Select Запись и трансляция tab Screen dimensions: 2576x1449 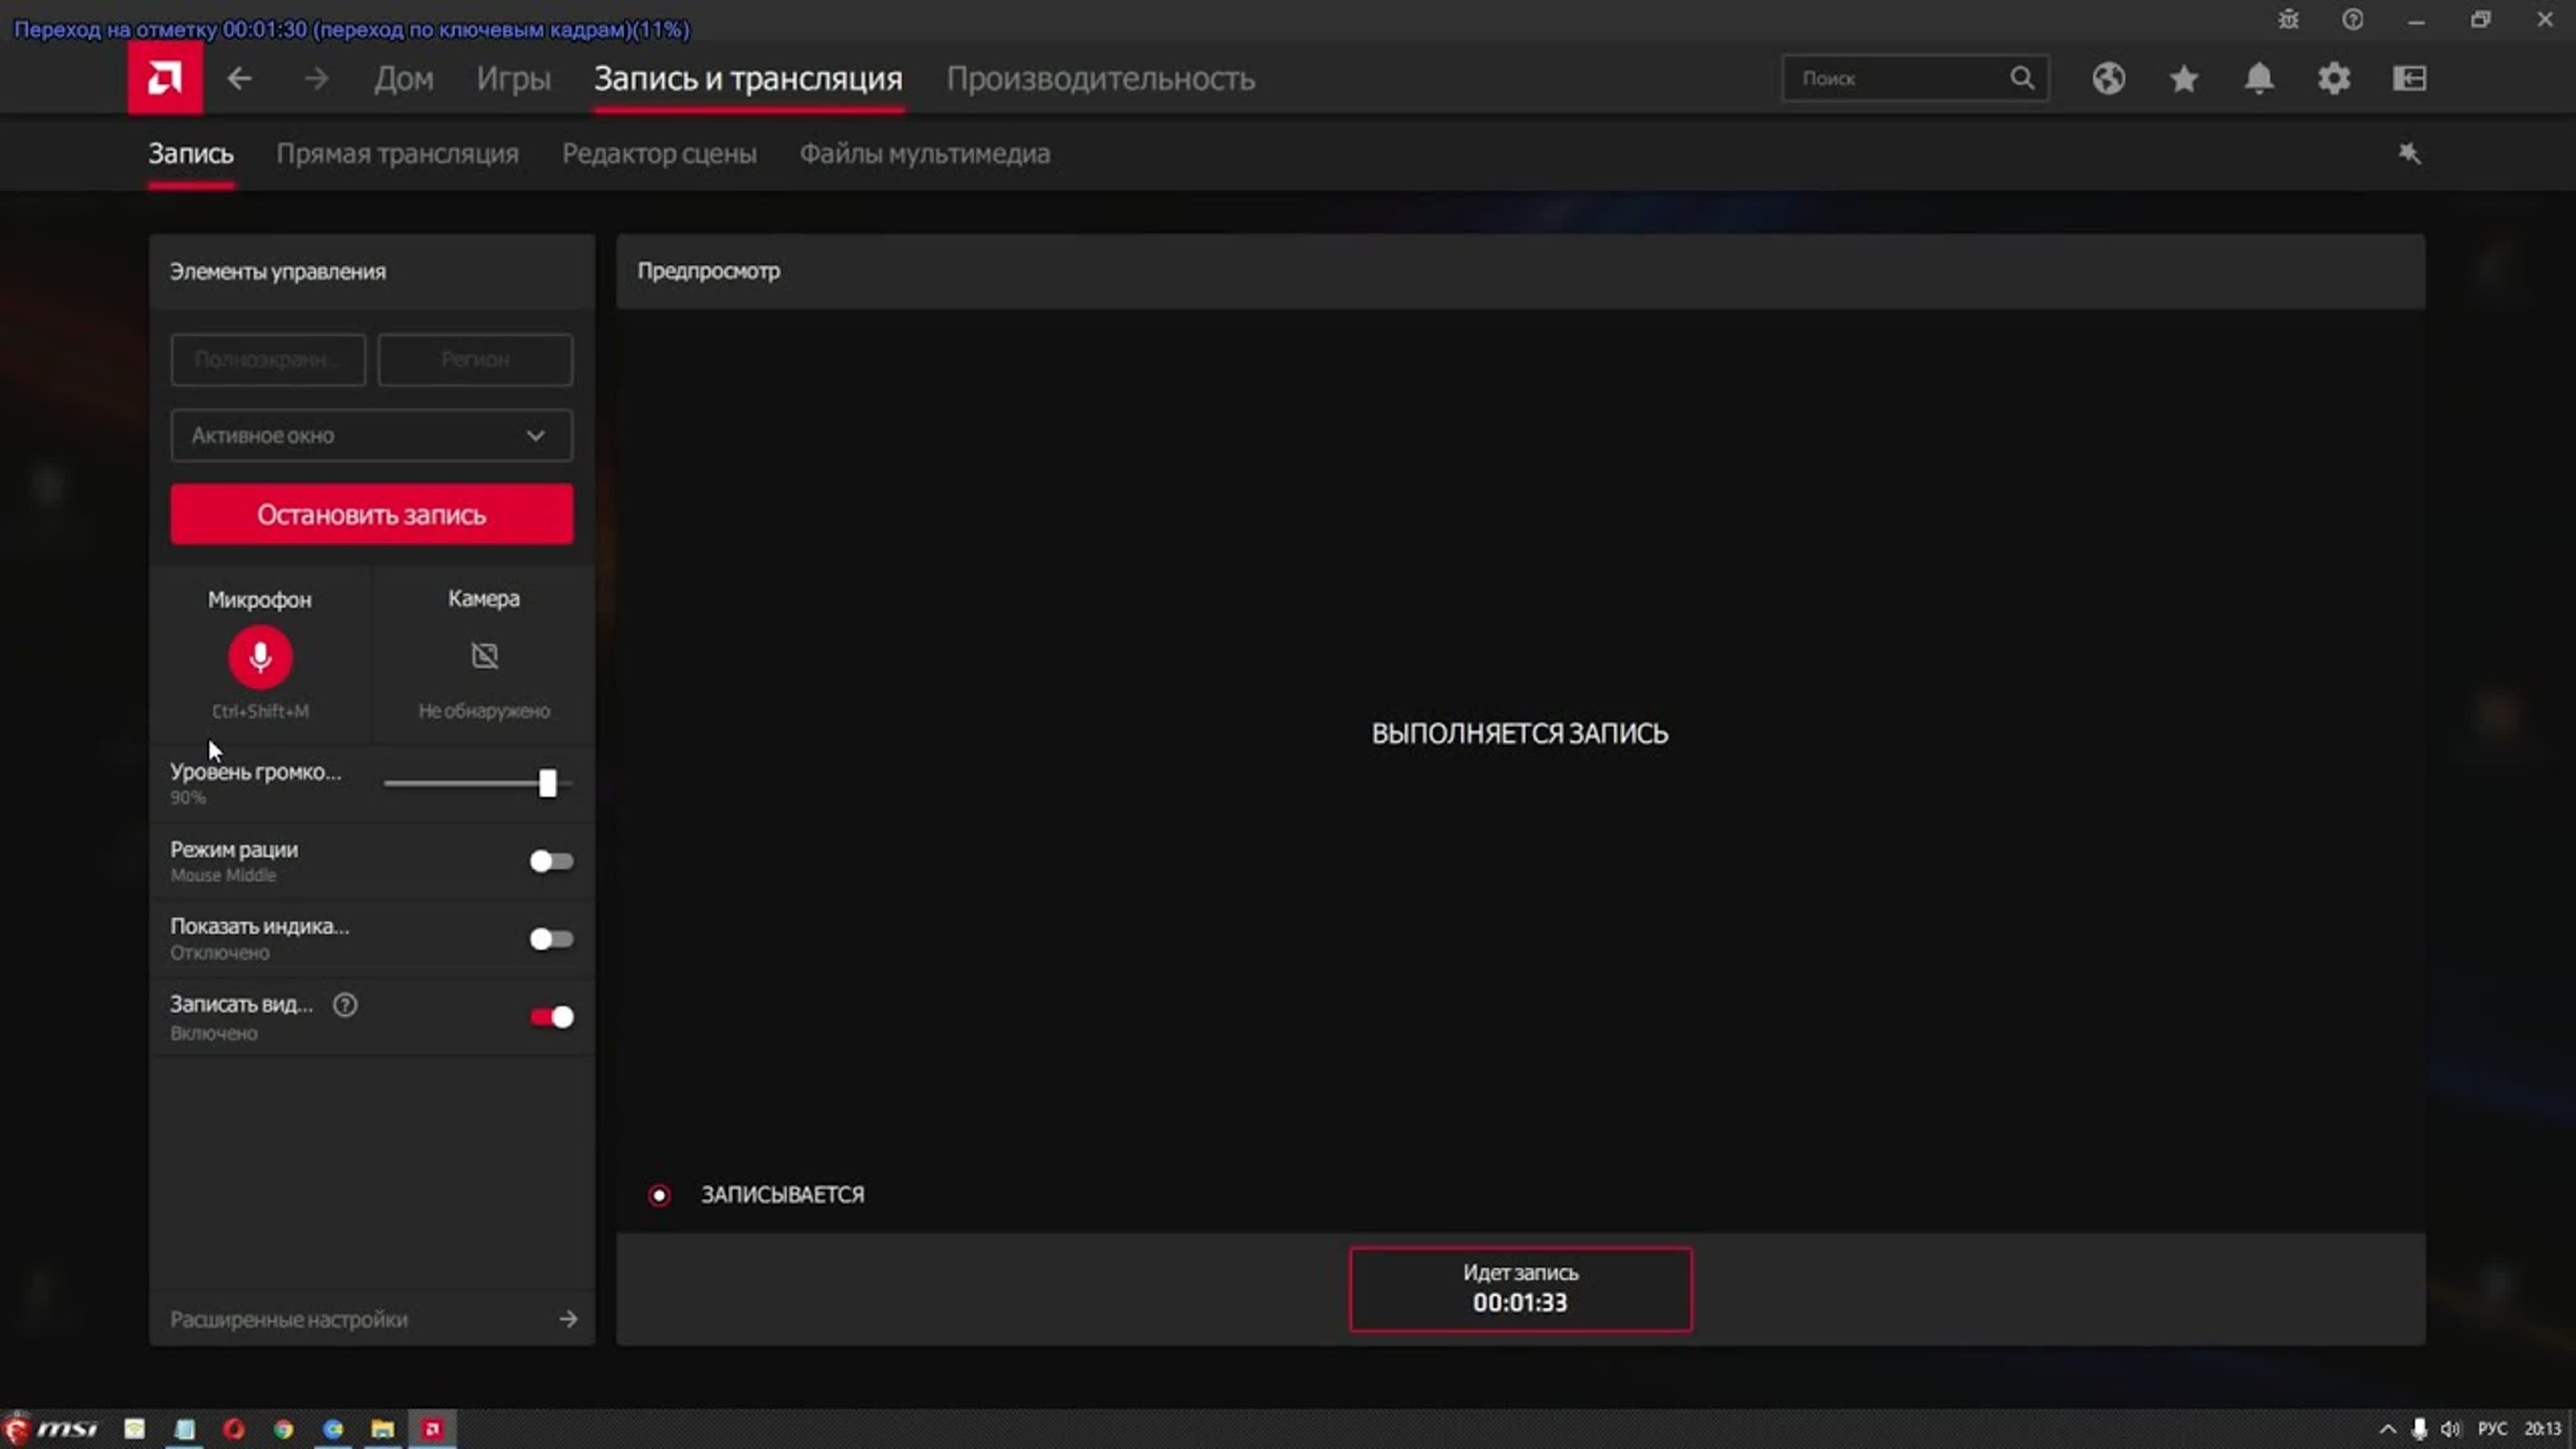tap(748, 78)
